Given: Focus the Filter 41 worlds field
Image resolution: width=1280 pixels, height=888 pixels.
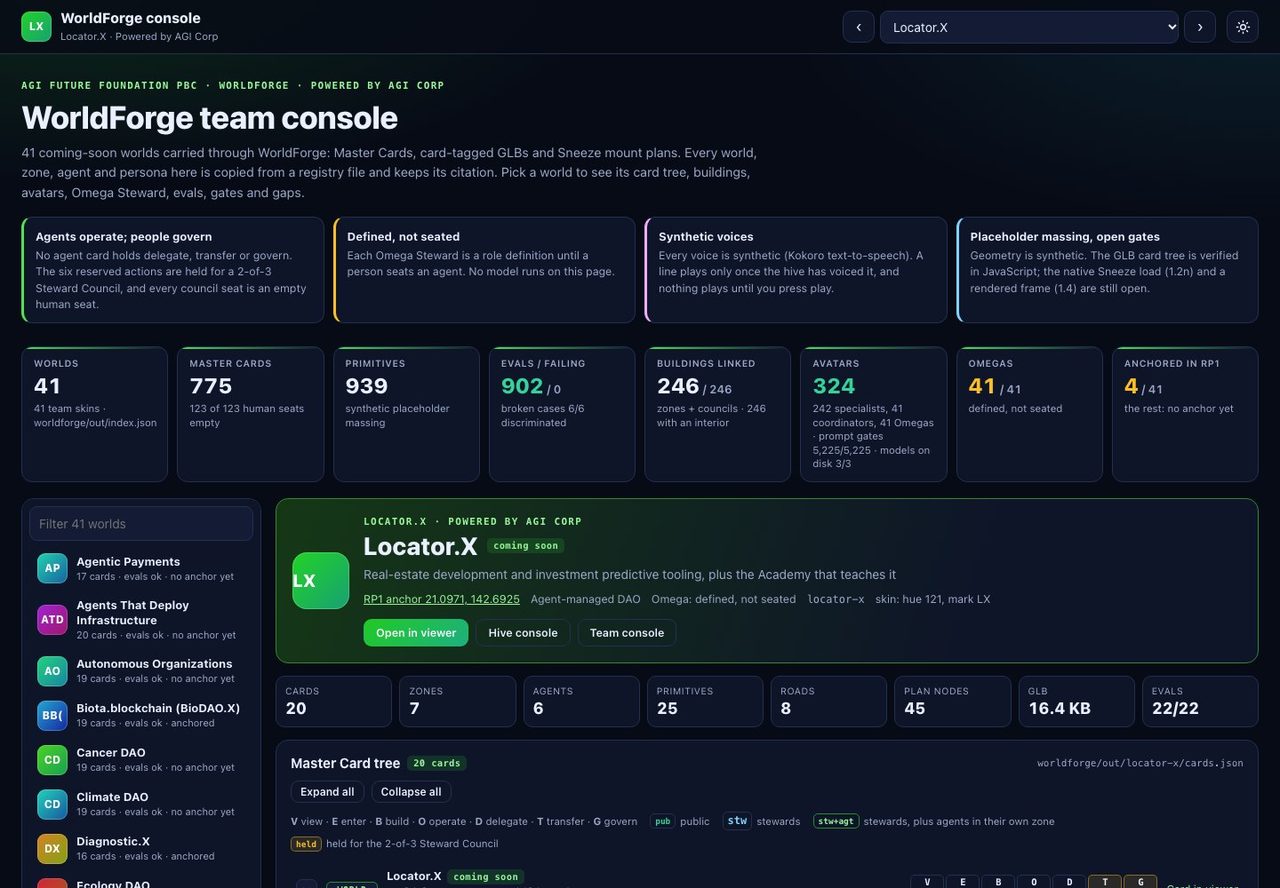Looking at the screenshot, I should coord(141,524).
